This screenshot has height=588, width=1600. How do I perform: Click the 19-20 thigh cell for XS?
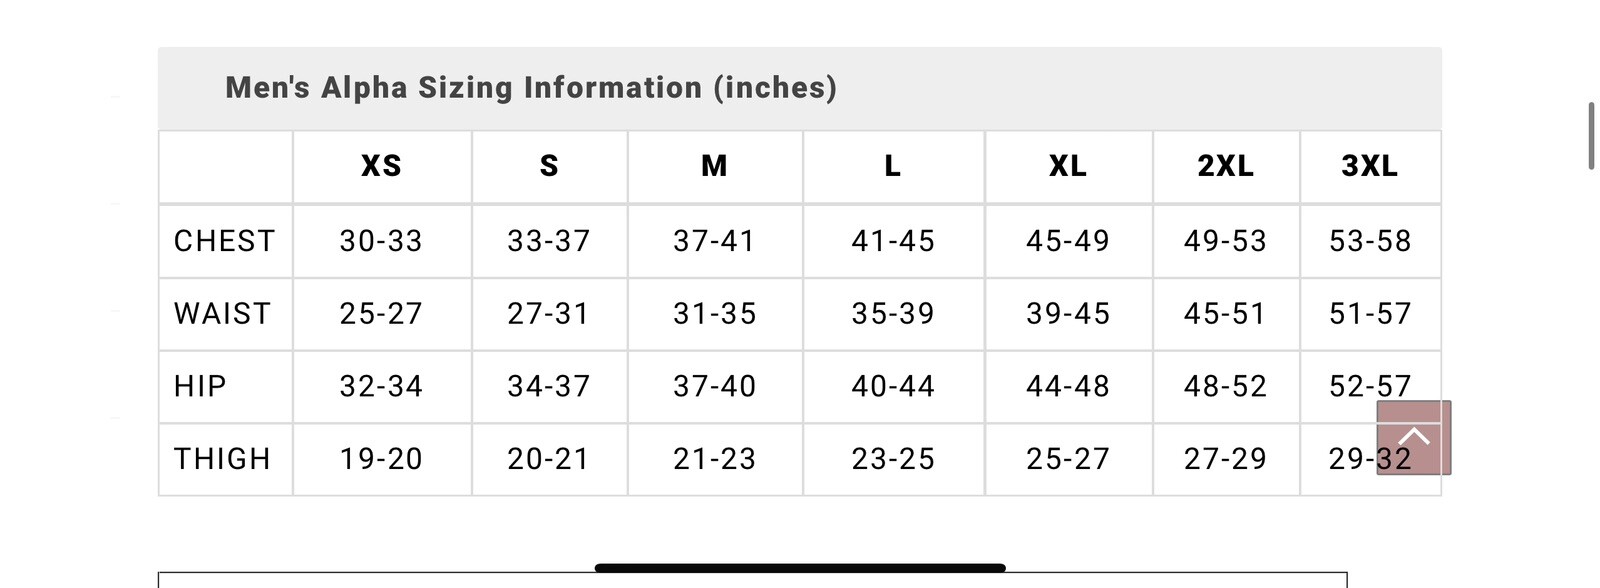381,459
